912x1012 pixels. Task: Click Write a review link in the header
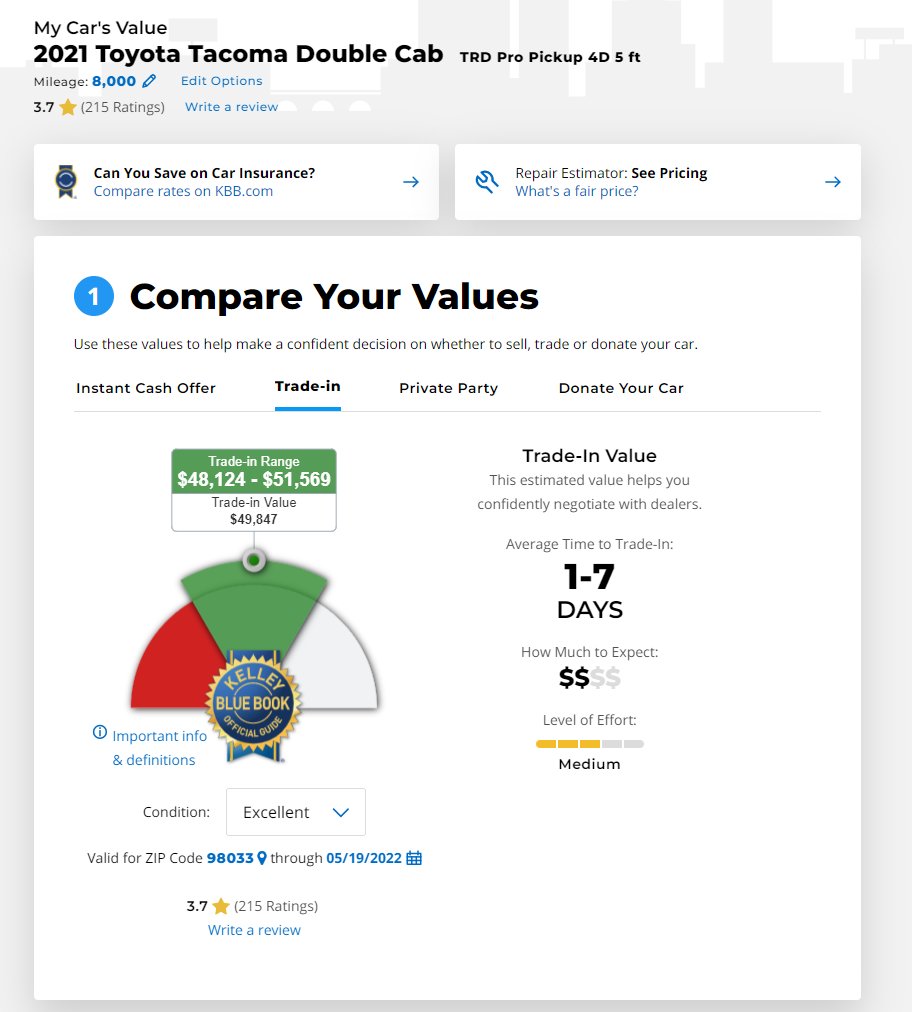point(231,106)
